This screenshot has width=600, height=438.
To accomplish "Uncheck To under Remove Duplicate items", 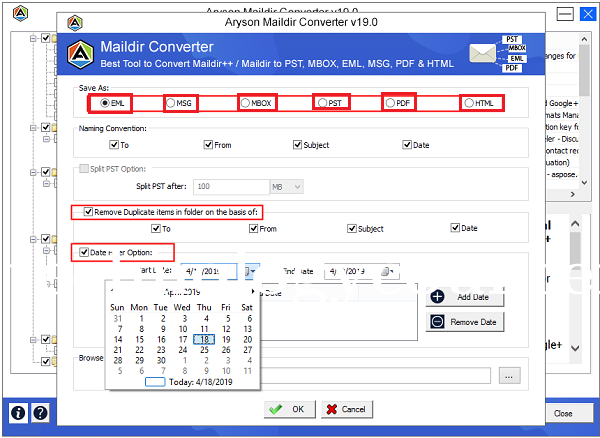I will point(156,228).
